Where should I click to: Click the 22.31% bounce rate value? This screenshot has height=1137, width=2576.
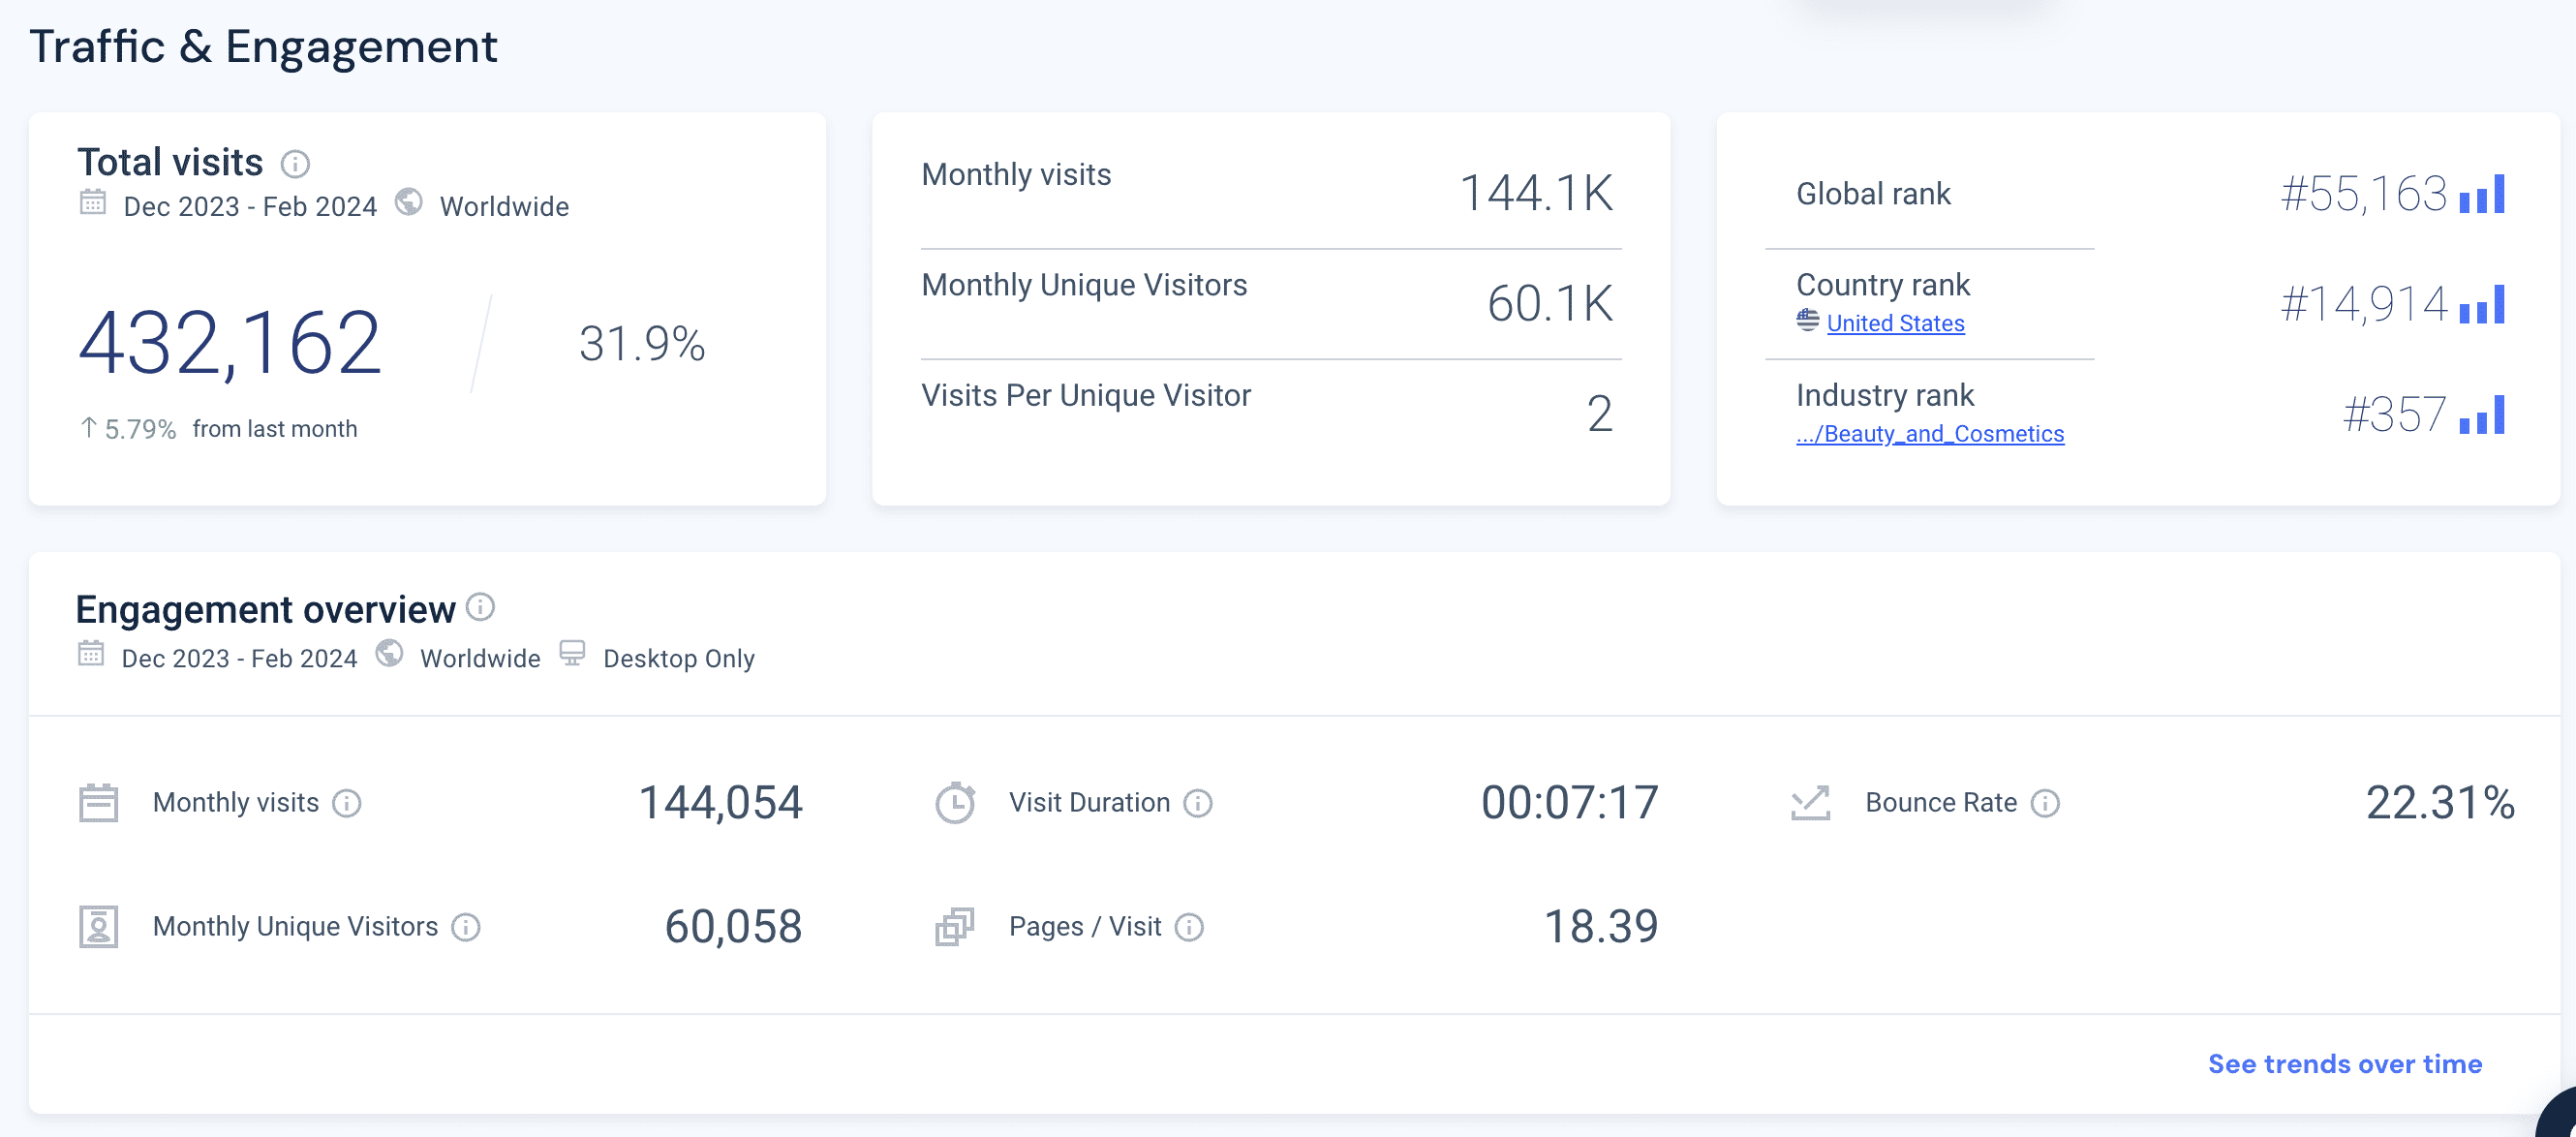coord(2440,802)
